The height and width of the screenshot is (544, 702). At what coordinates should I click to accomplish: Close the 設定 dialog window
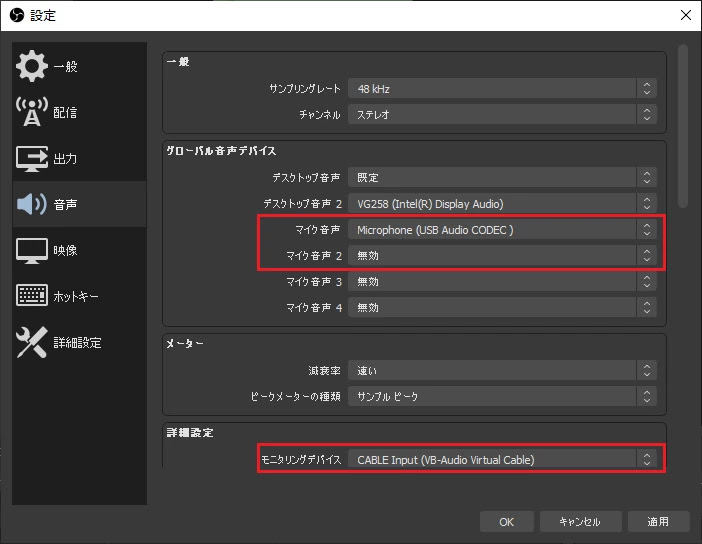coord(685,15)
